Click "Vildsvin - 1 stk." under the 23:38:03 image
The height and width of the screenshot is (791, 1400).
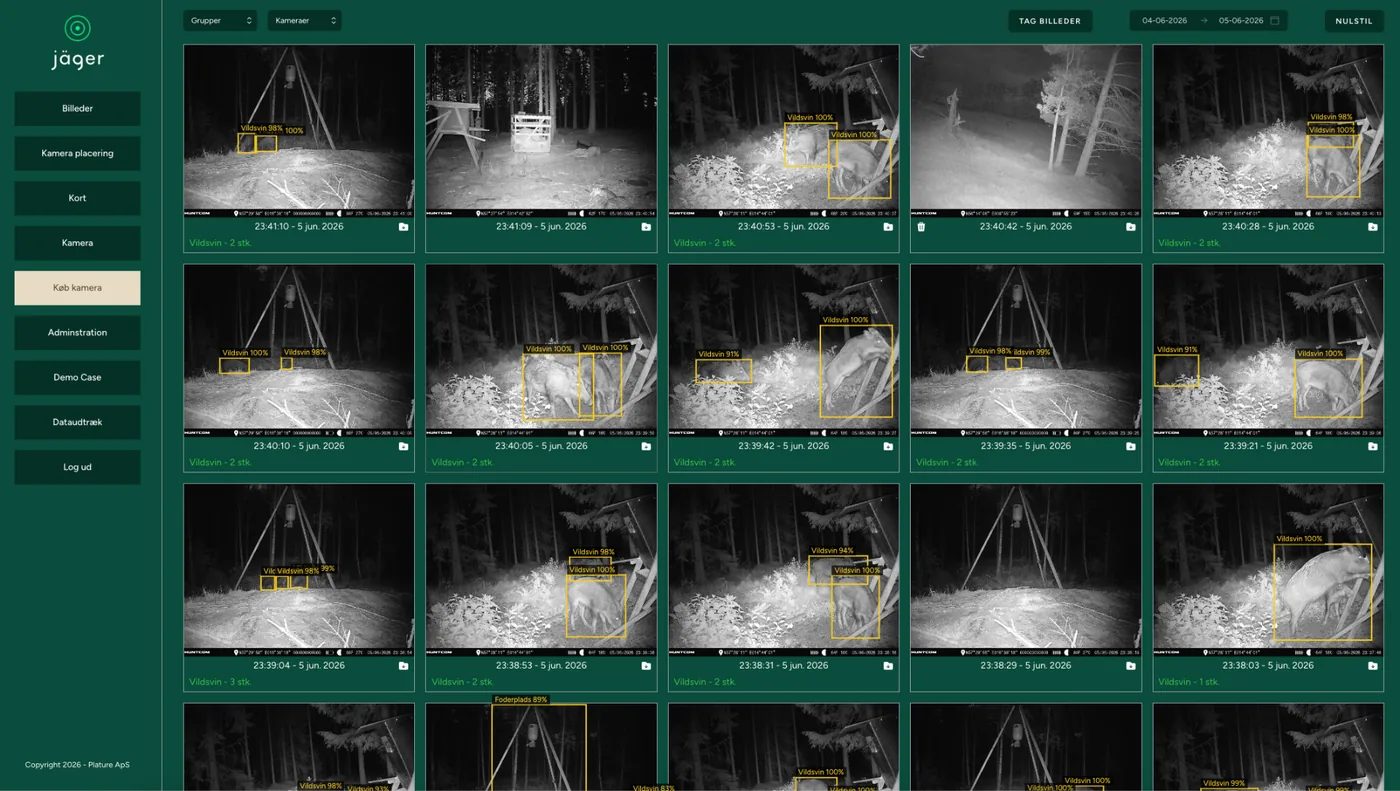1189,682
